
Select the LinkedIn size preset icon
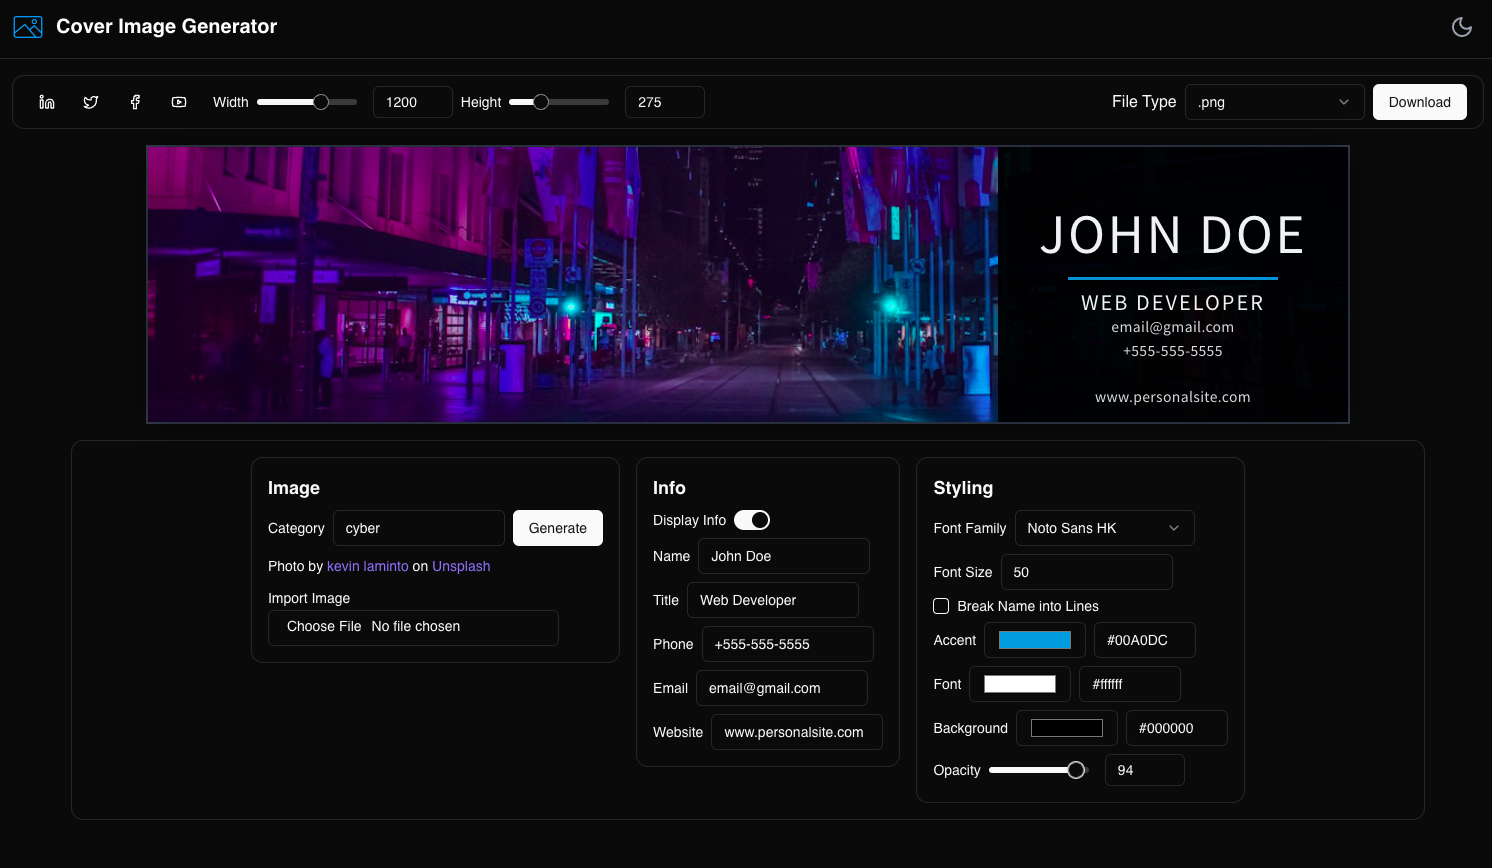click(x=47, y=102)
